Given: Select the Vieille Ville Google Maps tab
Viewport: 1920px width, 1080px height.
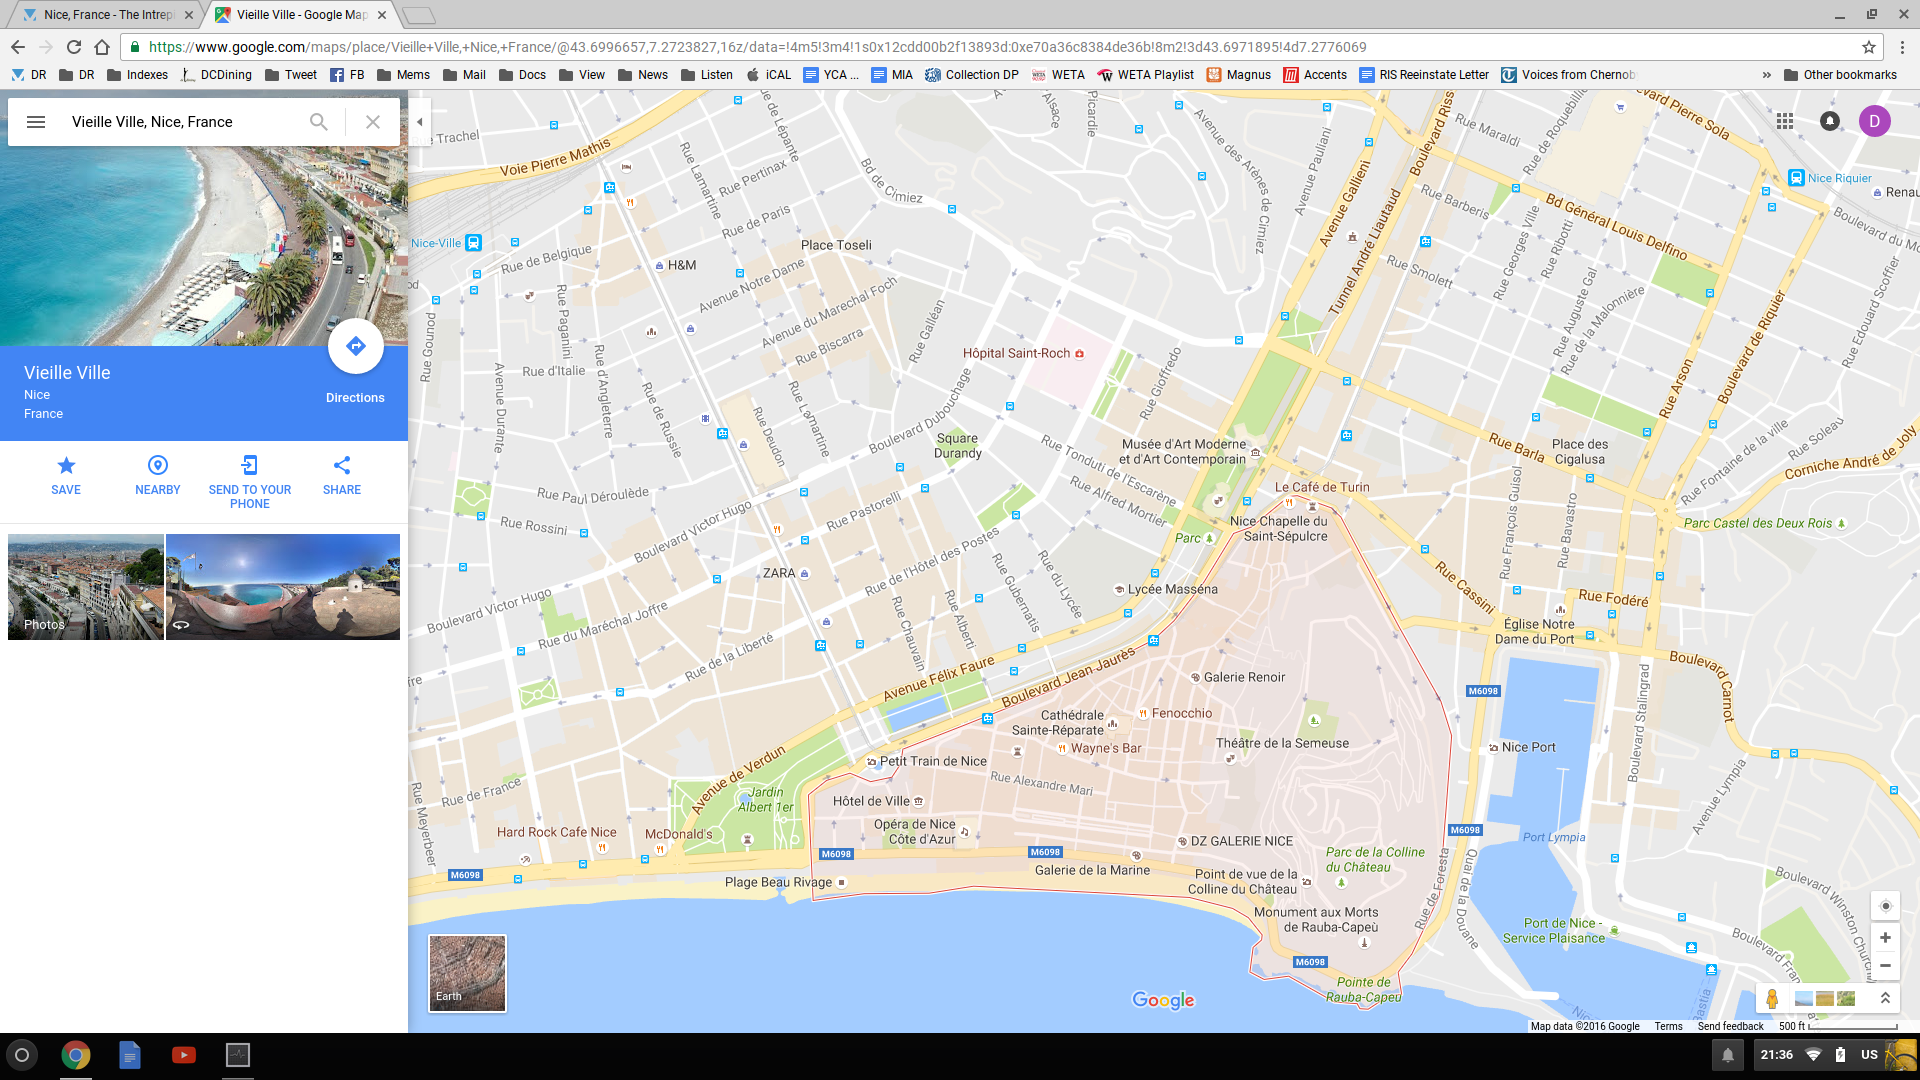Looking at the screenshot, I should coord(301,15).
